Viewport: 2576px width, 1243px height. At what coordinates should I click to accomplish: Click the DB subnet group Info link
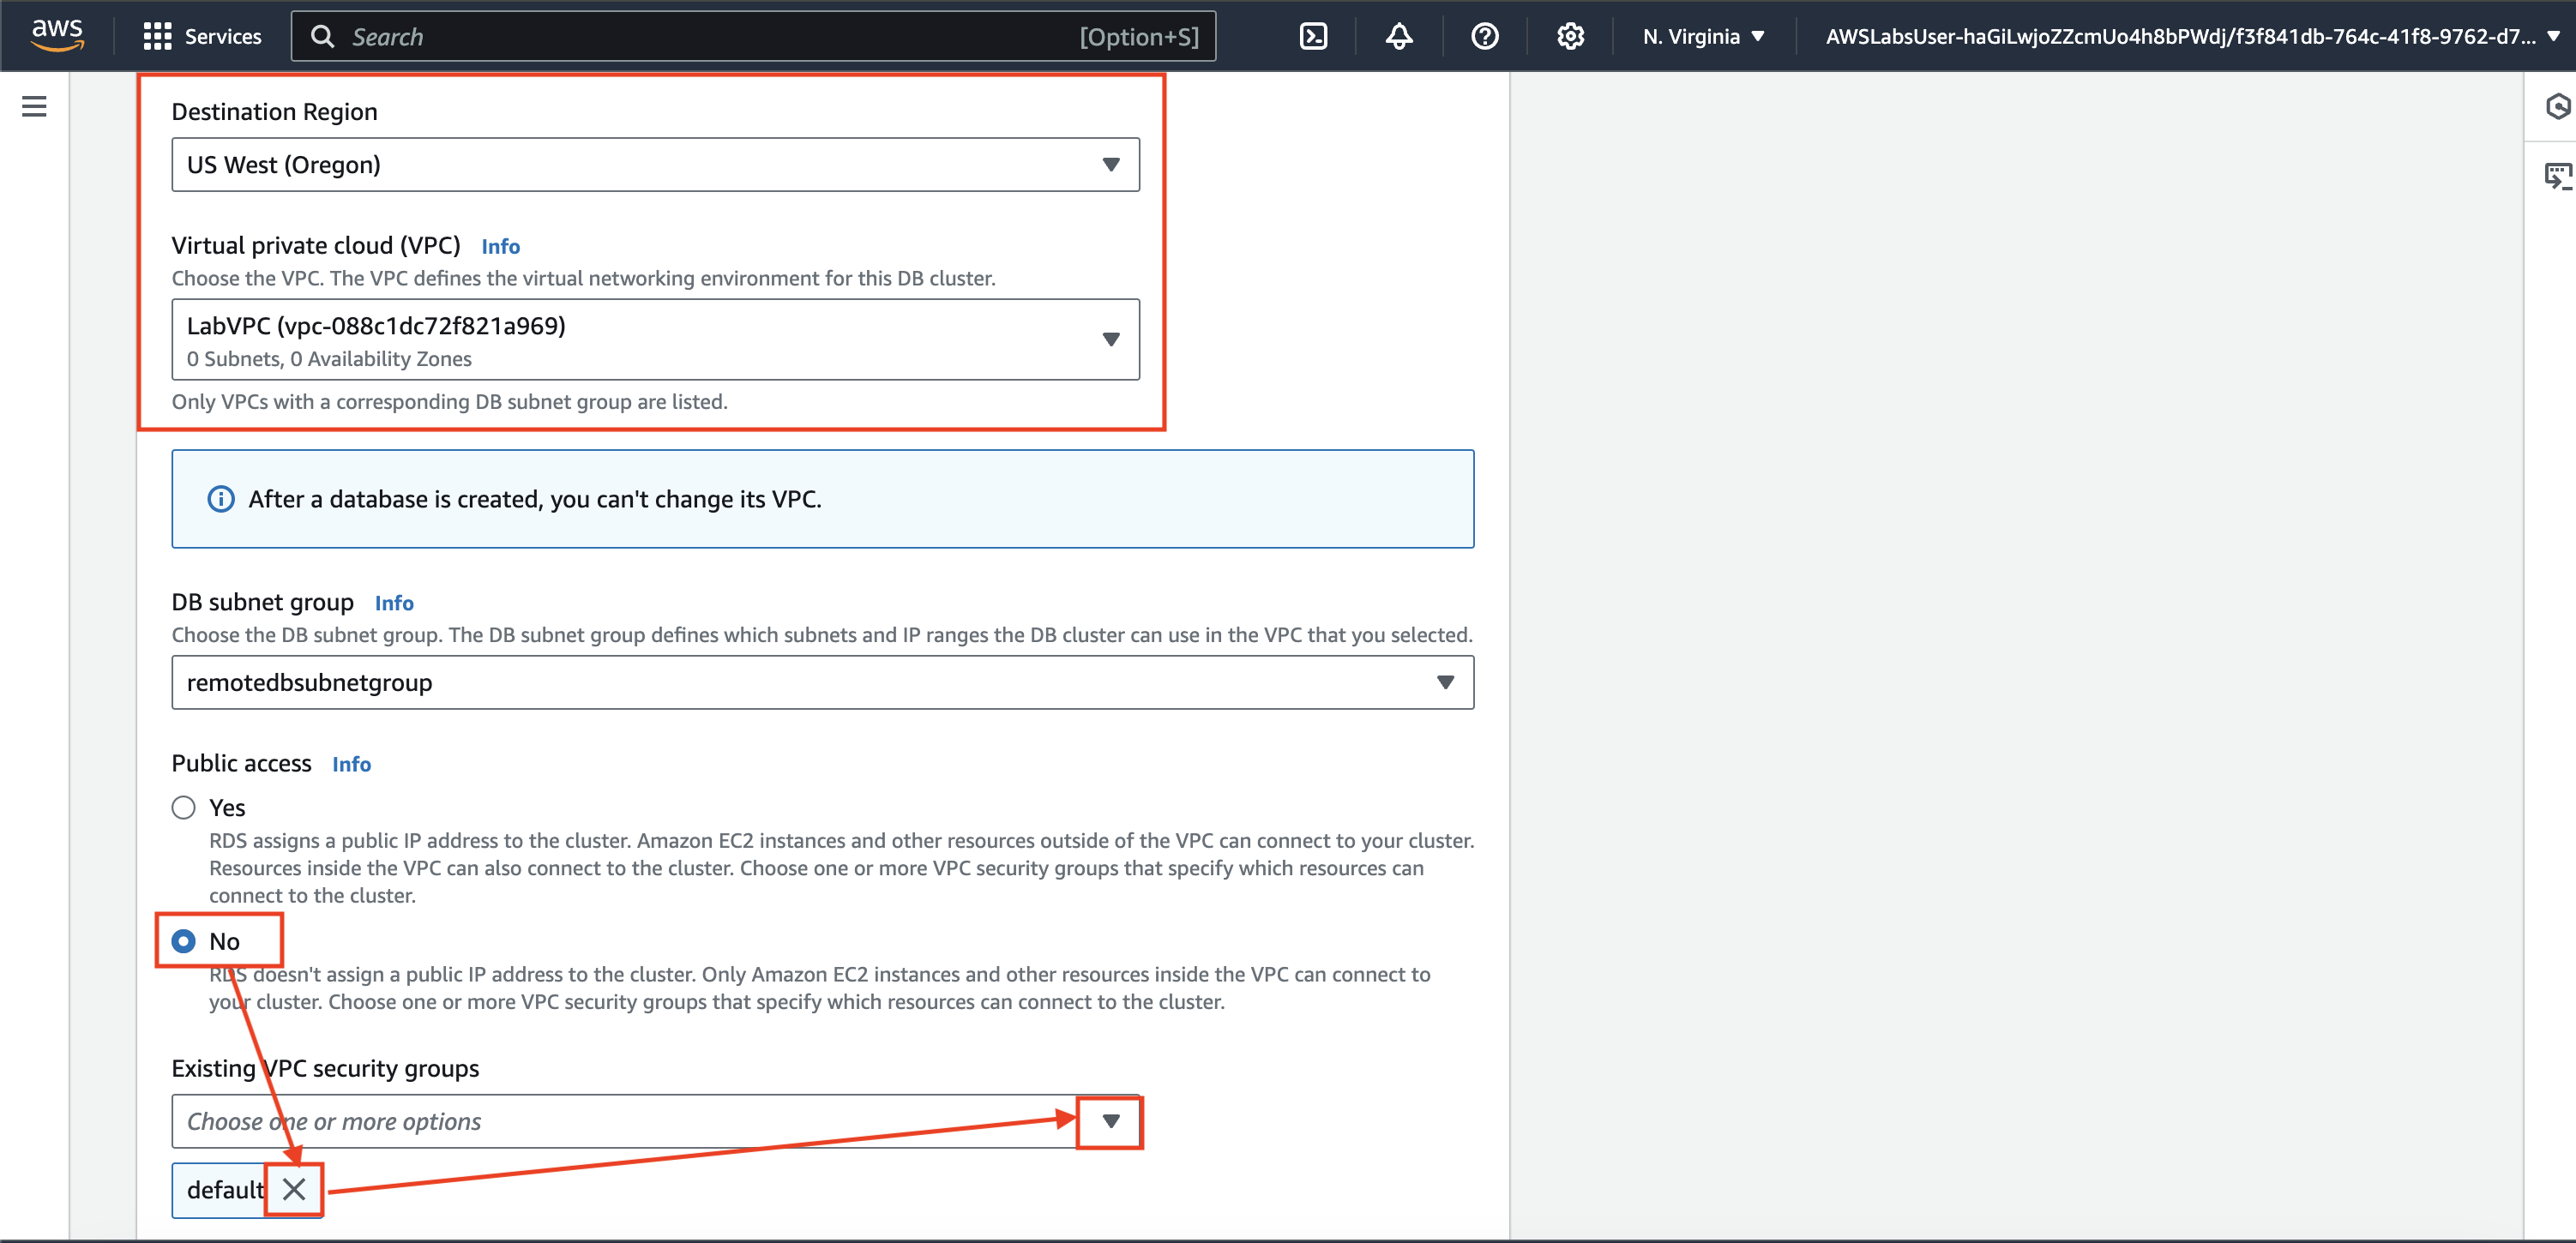coord(394,603)
